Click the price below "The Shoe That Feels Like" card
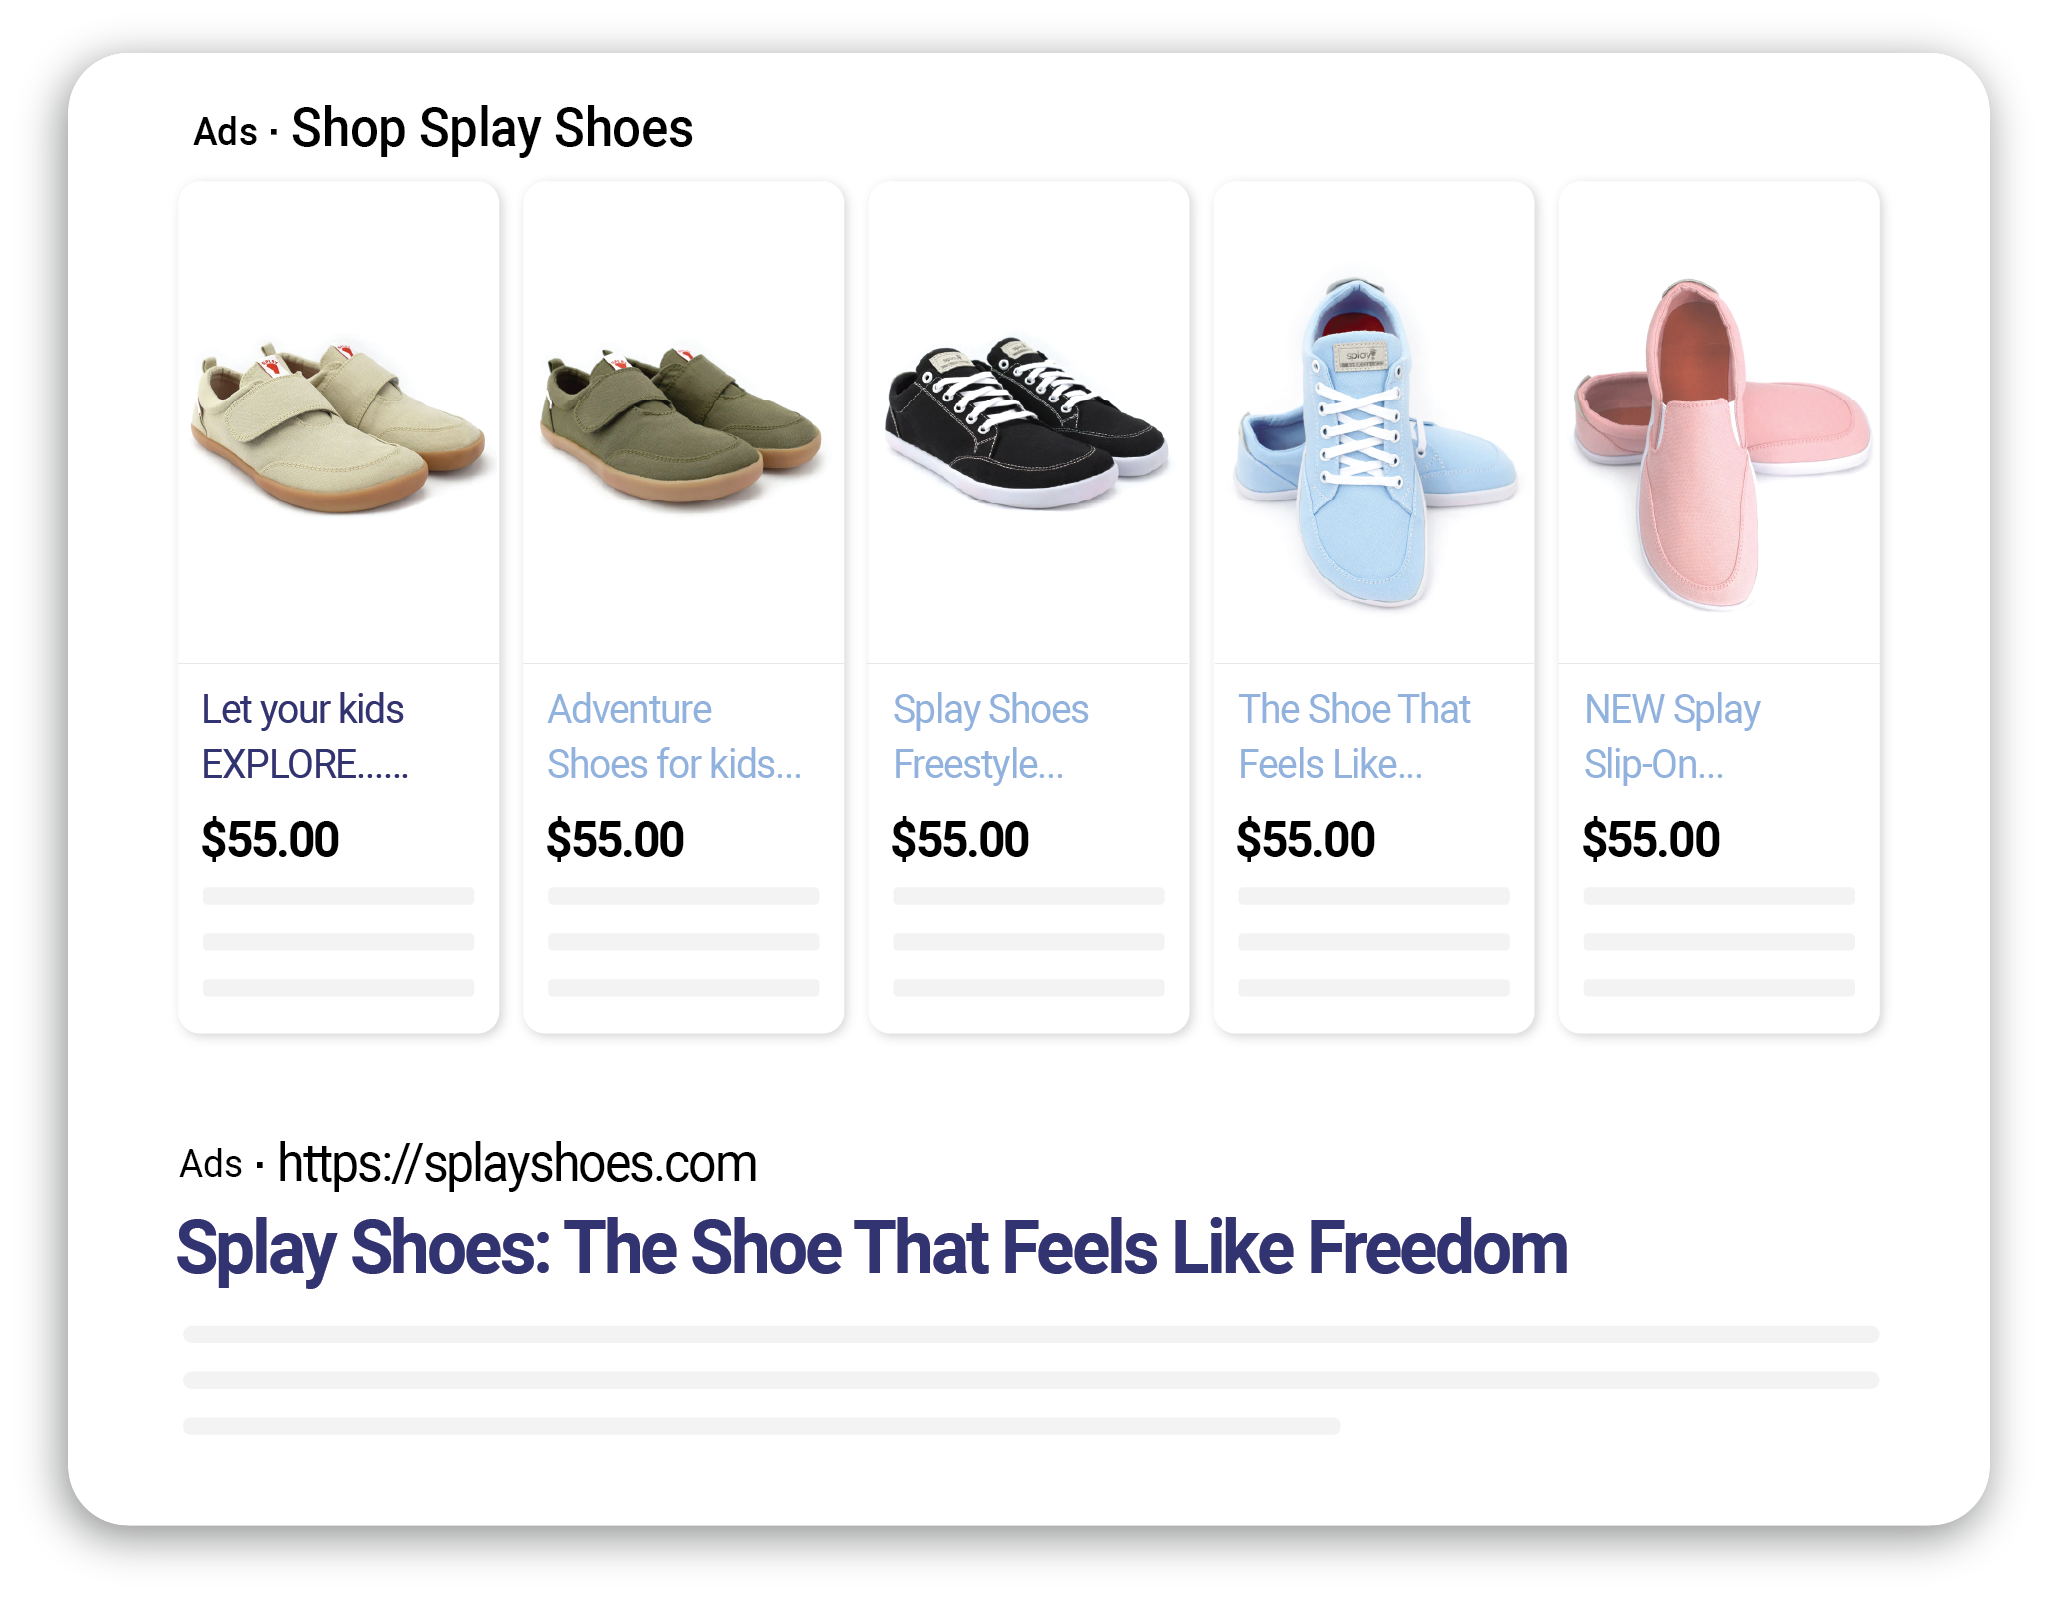Image resolution: width=2048 pixels, height=1600 pixels. click(1305, 839)
